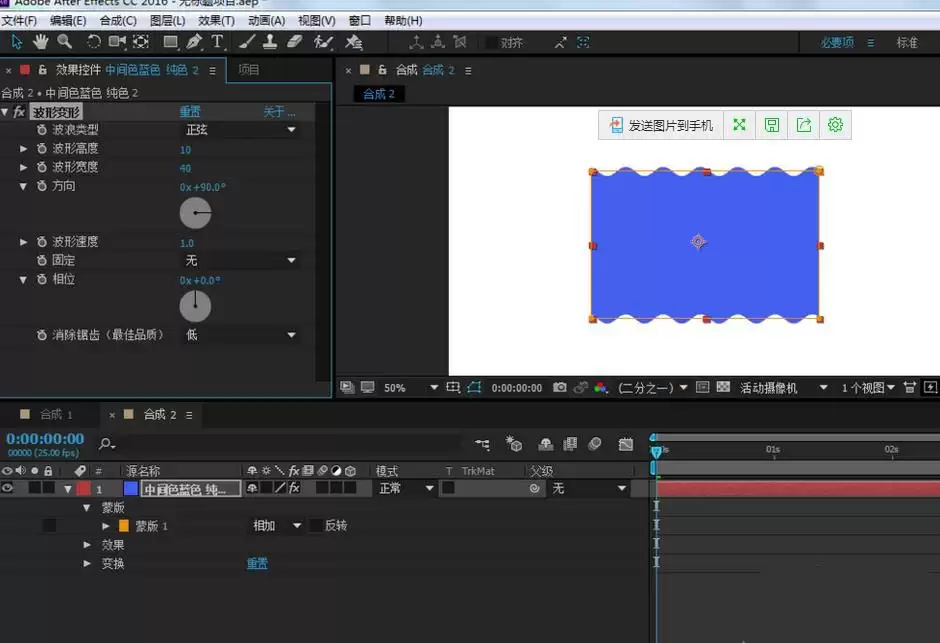Viewport: 940px width, 643px height.
Task: Toggle stopwatch for 相位
Action: coord(41,279)
